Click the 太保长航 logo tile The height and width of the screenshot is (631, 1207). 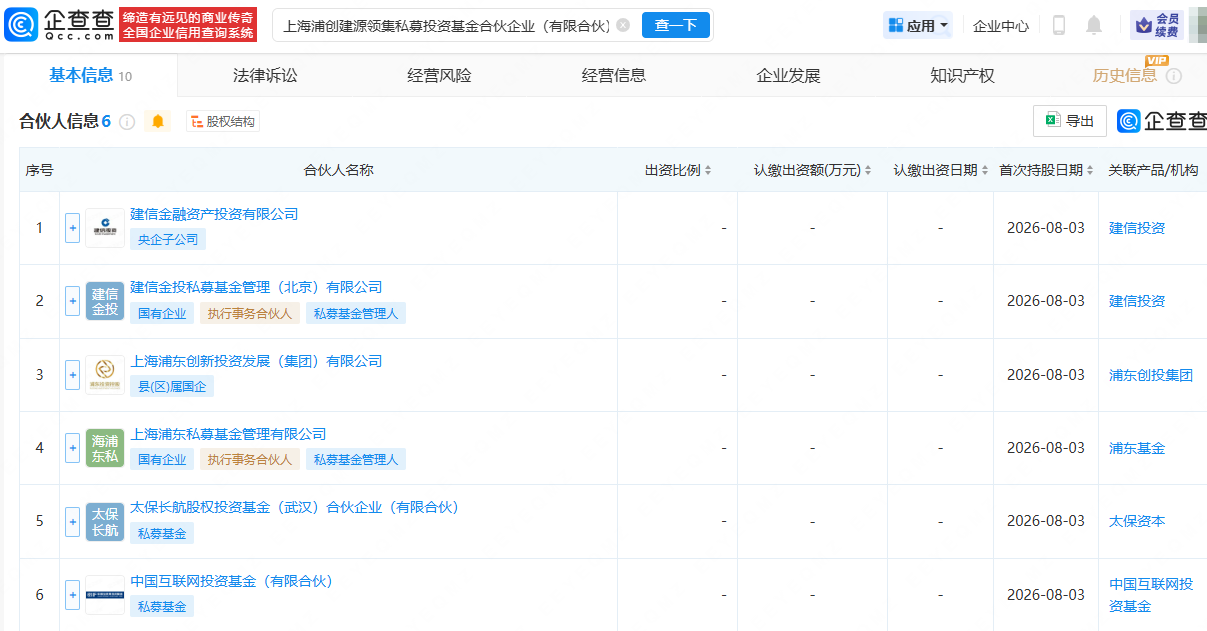pos(105,521)
